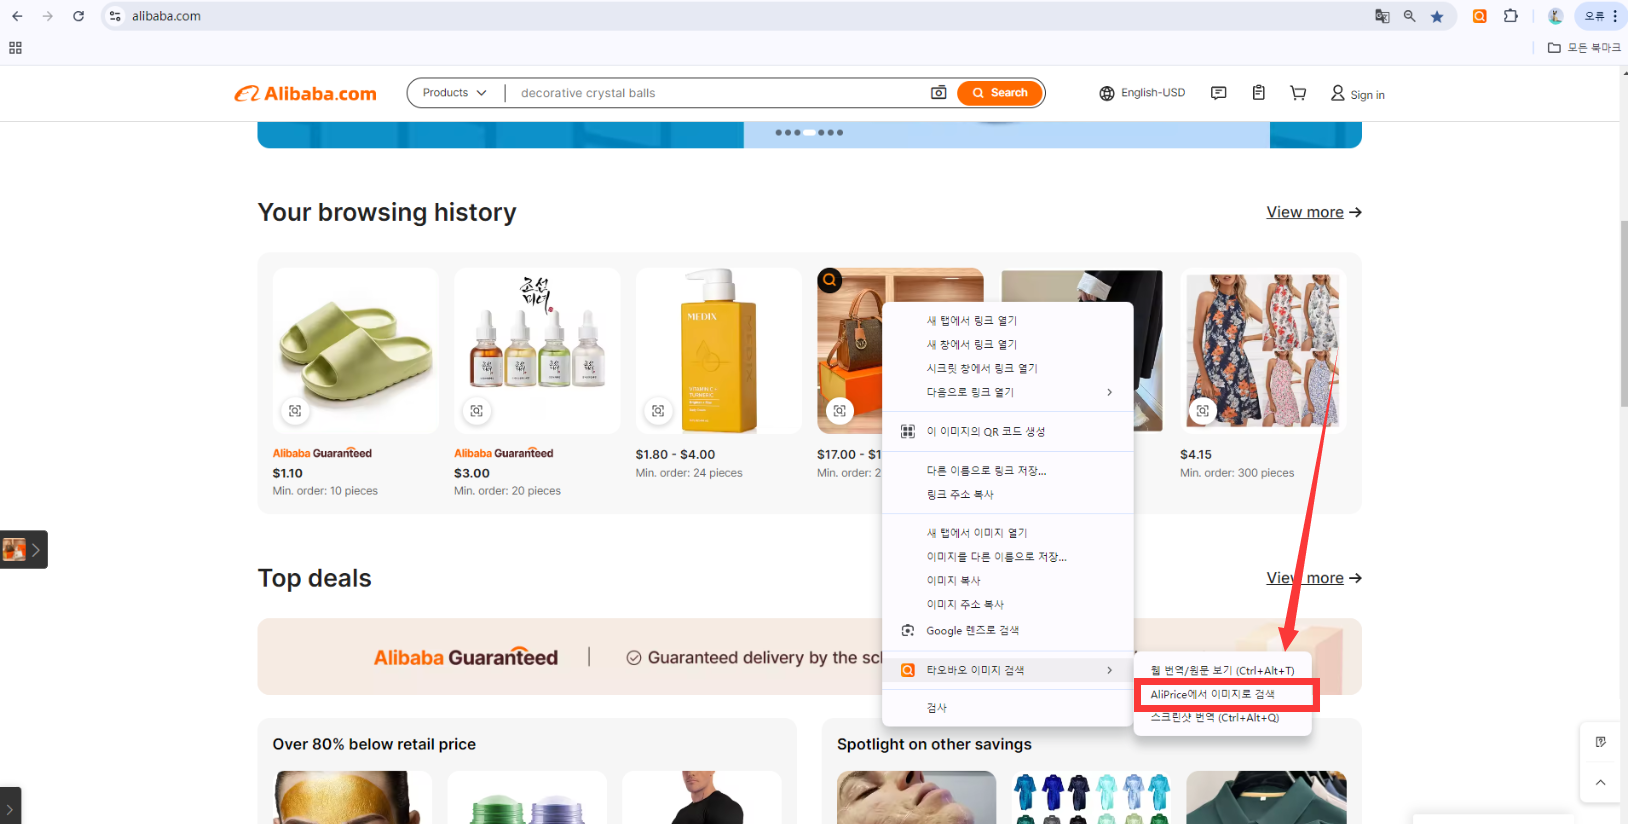This screenshot has height=824, width=1628.
Task: Open image search camera in search bar
Action: (939, 93)
